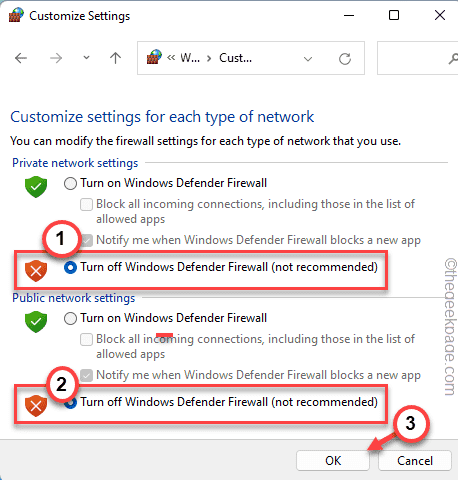The width and height of the screenshot is (458, 480).
Task: Select Turn off Firewall for private network
Action: [x=70, y=267]
